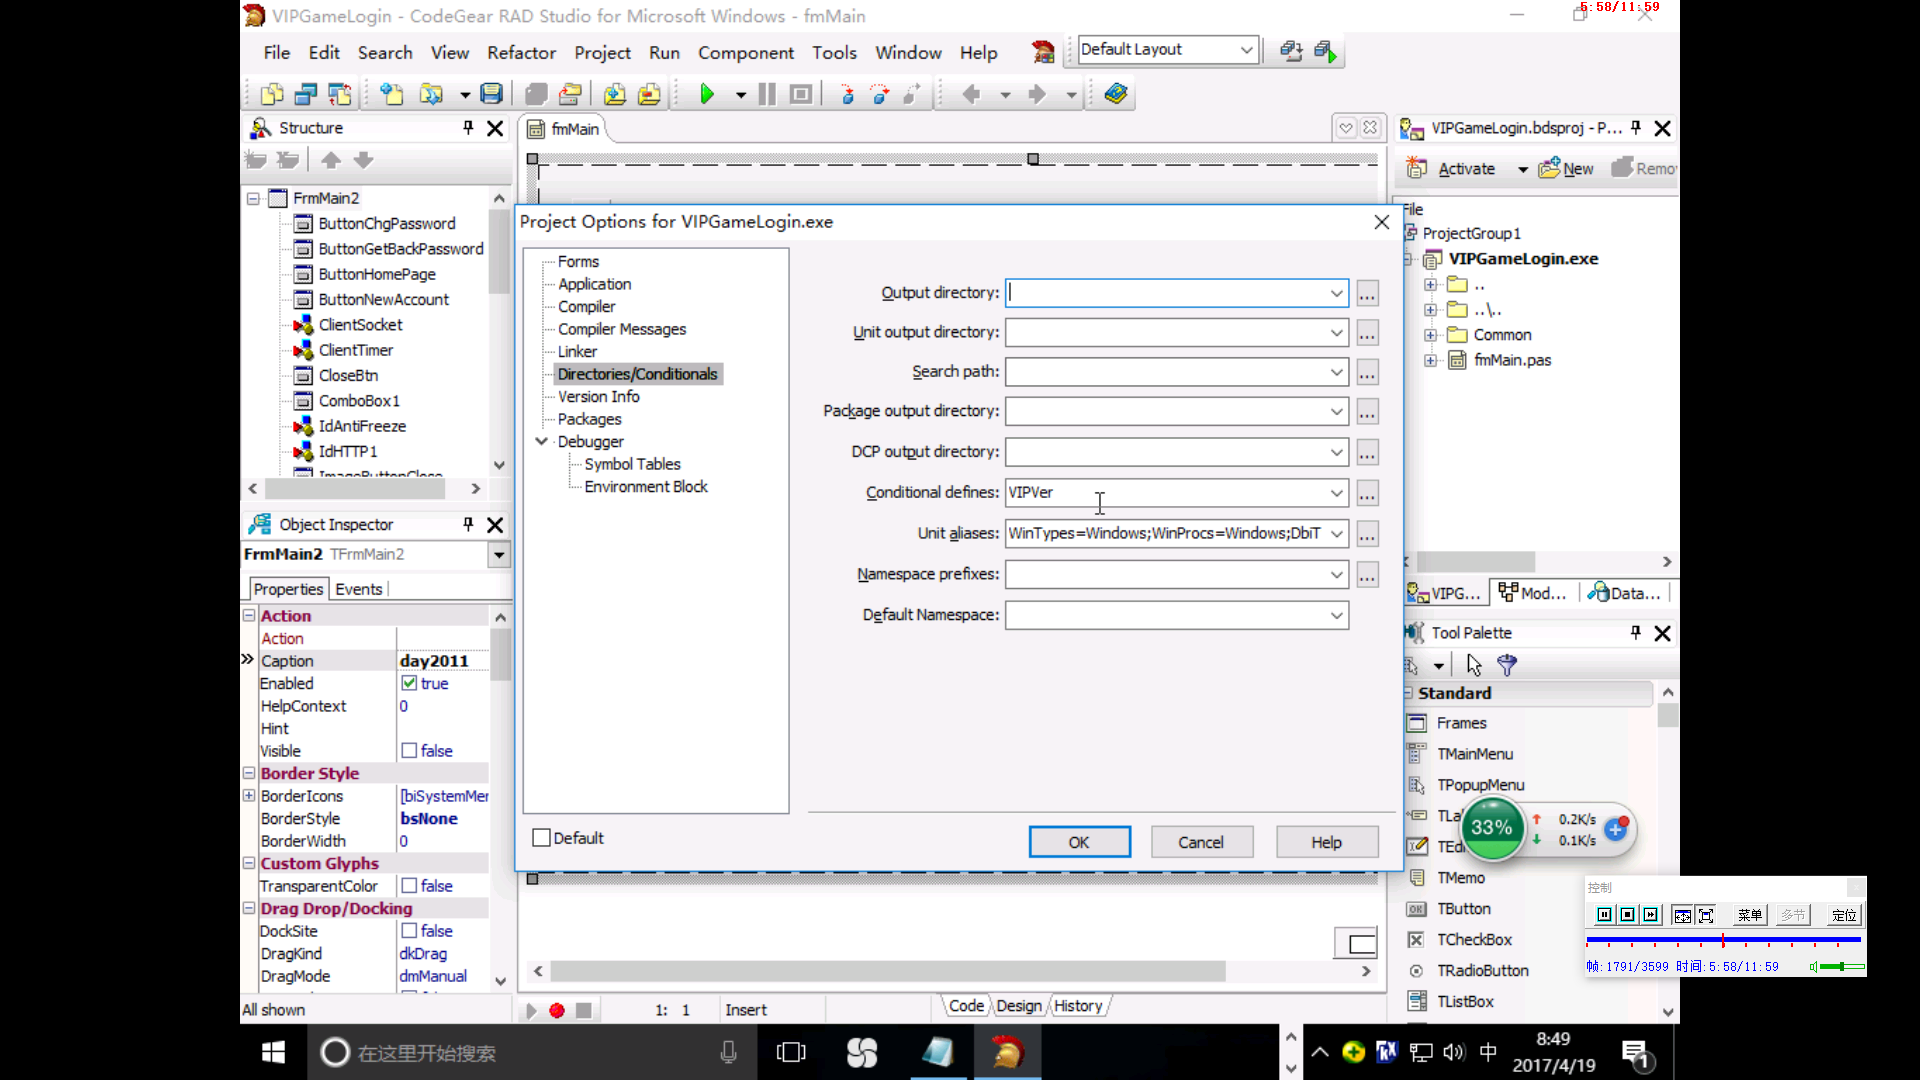Click the Tool Palette filter funnel icon
1920x1080 pixels.
1507,664
